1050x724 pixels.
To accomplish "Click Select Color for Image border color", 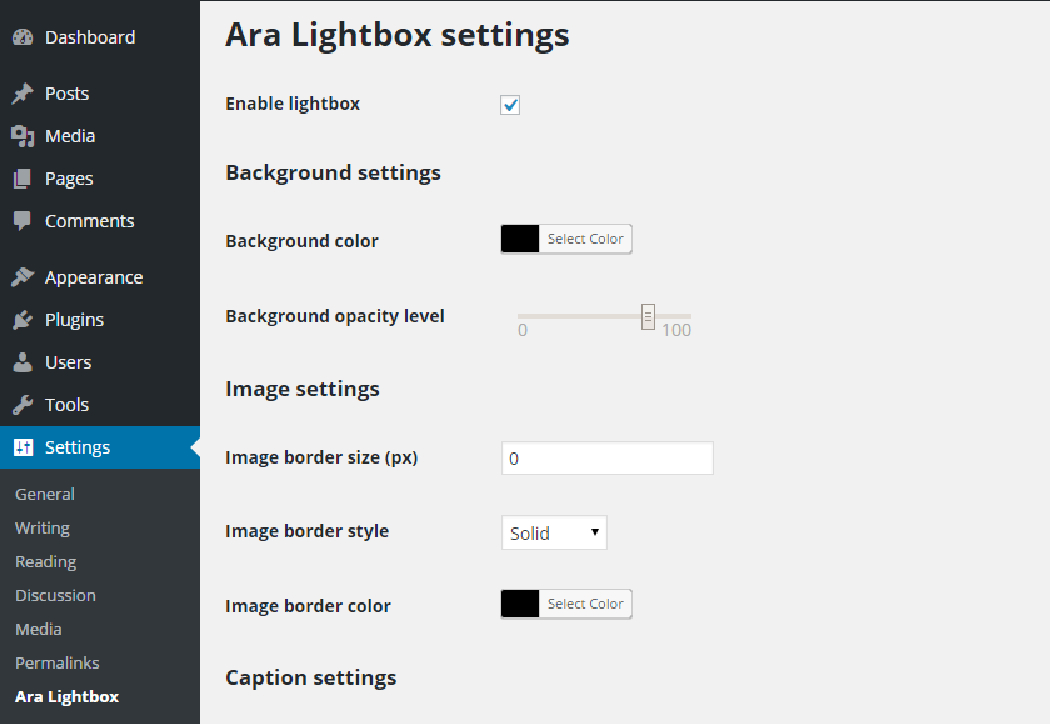I will point(585,604).
